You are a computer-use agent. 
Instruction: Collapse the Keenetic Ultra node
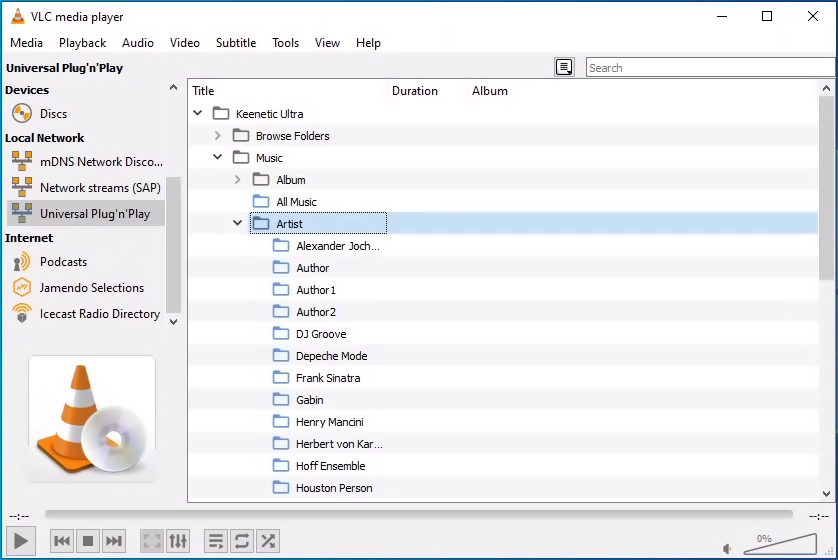[x=198, y=113]
